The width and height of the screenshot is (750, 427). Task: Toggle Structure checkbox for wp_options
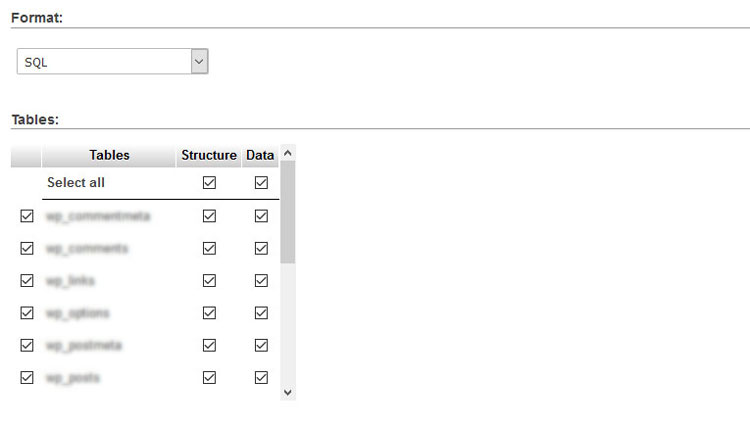[209, 313]
